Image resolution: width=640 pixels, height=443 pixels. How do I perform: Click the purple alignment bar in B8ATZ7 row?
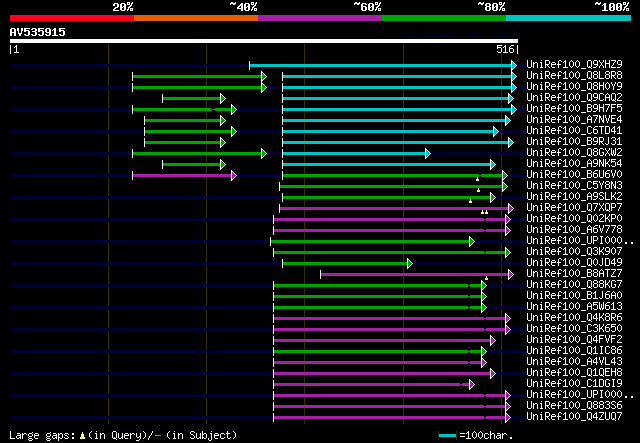pyautogui.click(x=415, y=275)
